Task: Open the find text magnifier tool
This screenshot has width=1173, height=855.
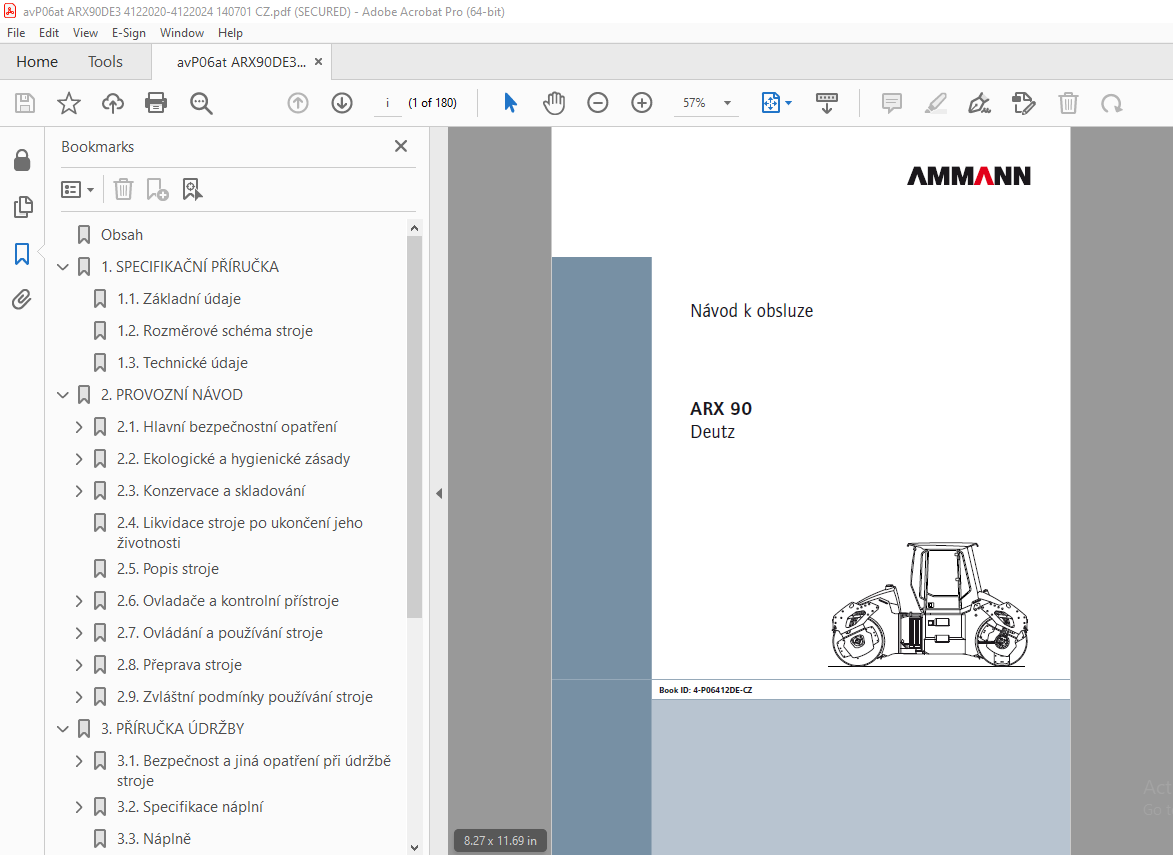Action: tap(201, 103)
